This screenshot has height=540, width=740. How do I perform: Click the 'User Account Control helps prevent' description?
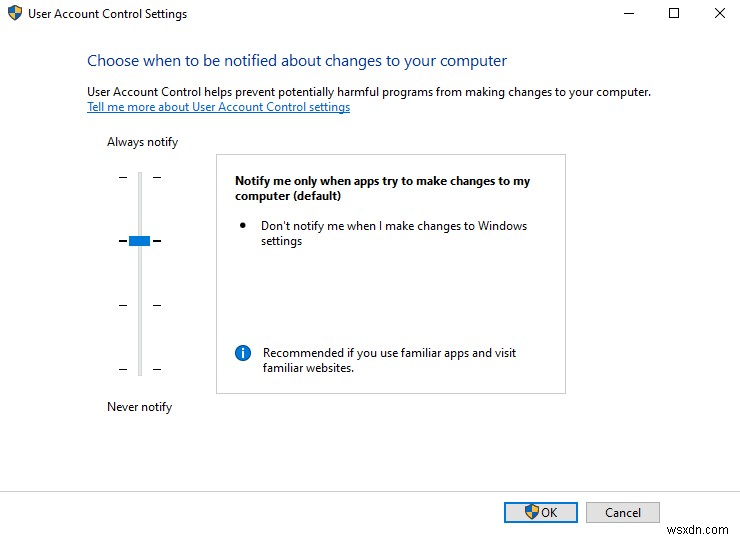pos(369,92)
